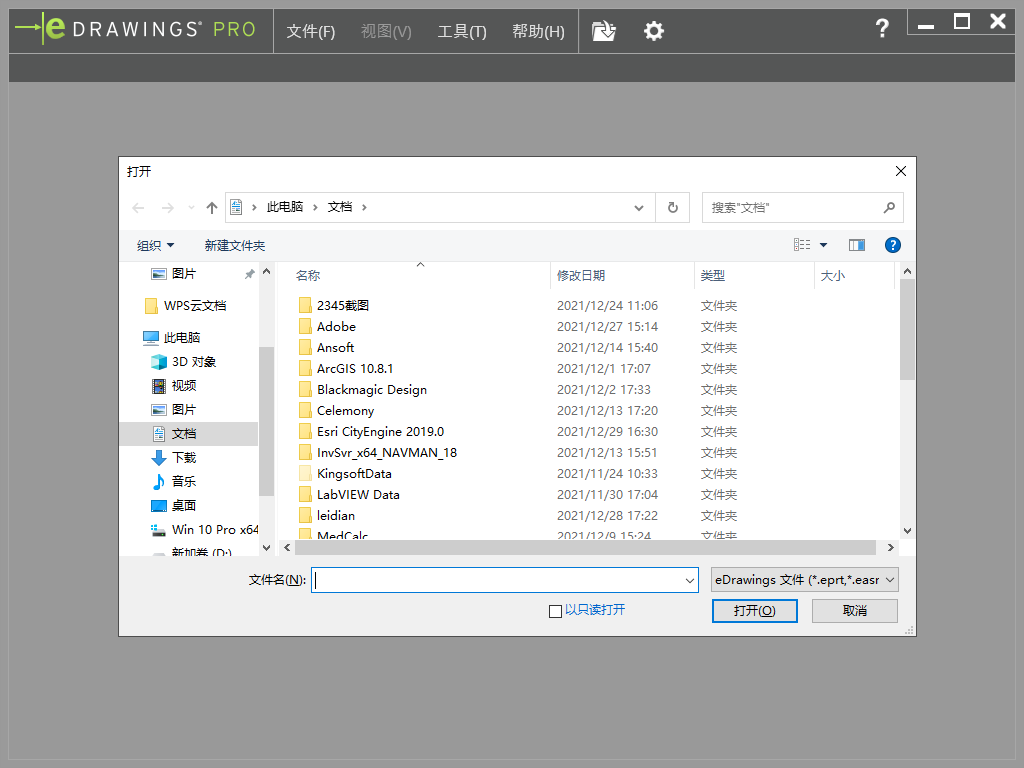The width and height of the screenshot is (1024, 768).
Task: Expand the chevron after 此电脑 in address bar
Action: pos(315,207)
